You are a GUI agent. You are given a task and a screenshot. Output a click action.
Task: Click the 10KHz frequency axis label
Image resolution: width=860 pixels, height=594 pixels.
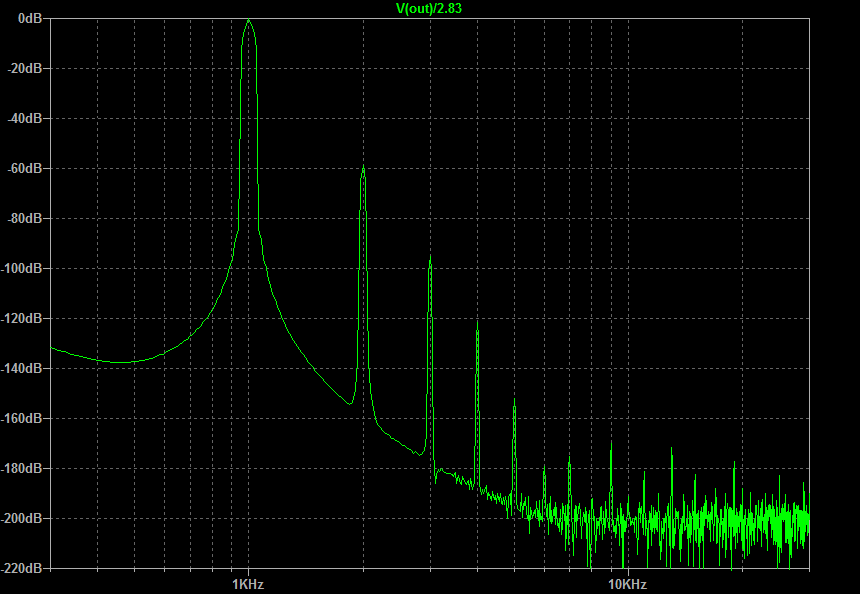pos(627,584)
